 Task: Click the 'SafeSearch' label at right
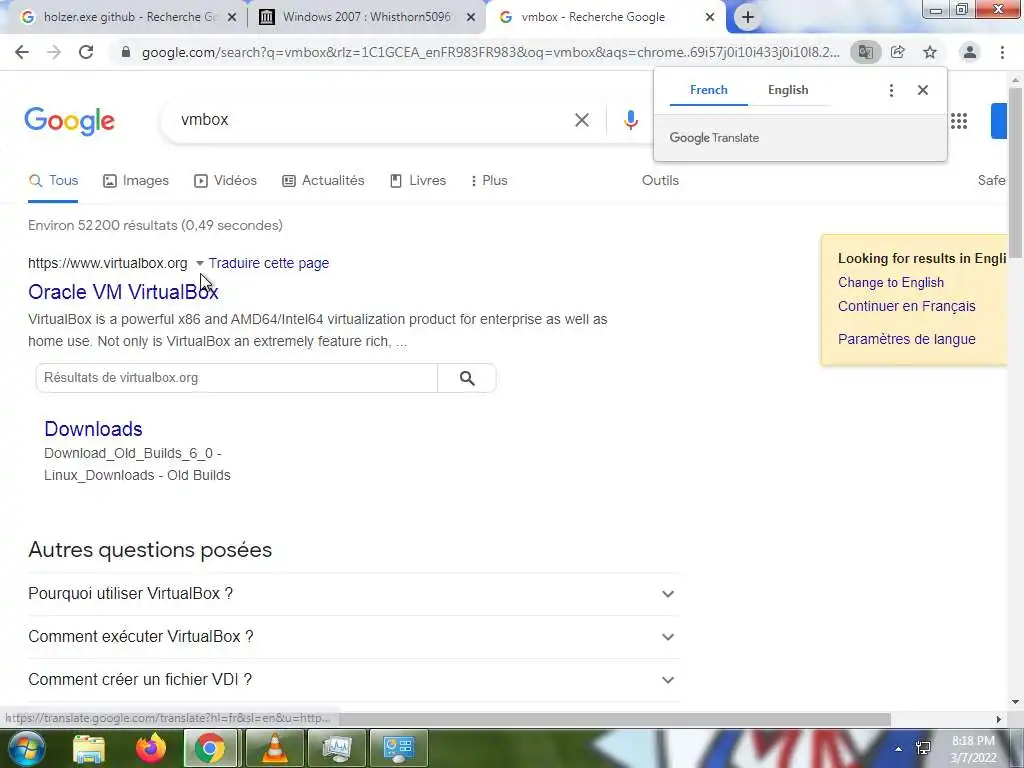pyautogui.click(x=991, y=181)
